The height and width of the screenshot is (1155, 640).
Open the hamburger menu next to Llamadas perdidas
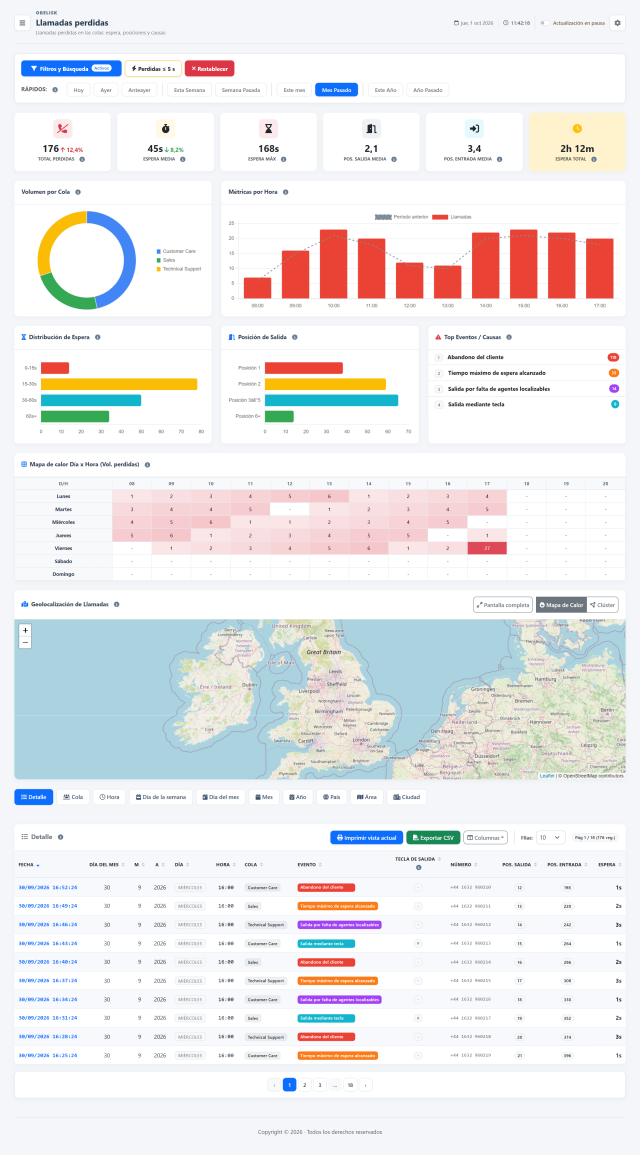coord(22,23)
